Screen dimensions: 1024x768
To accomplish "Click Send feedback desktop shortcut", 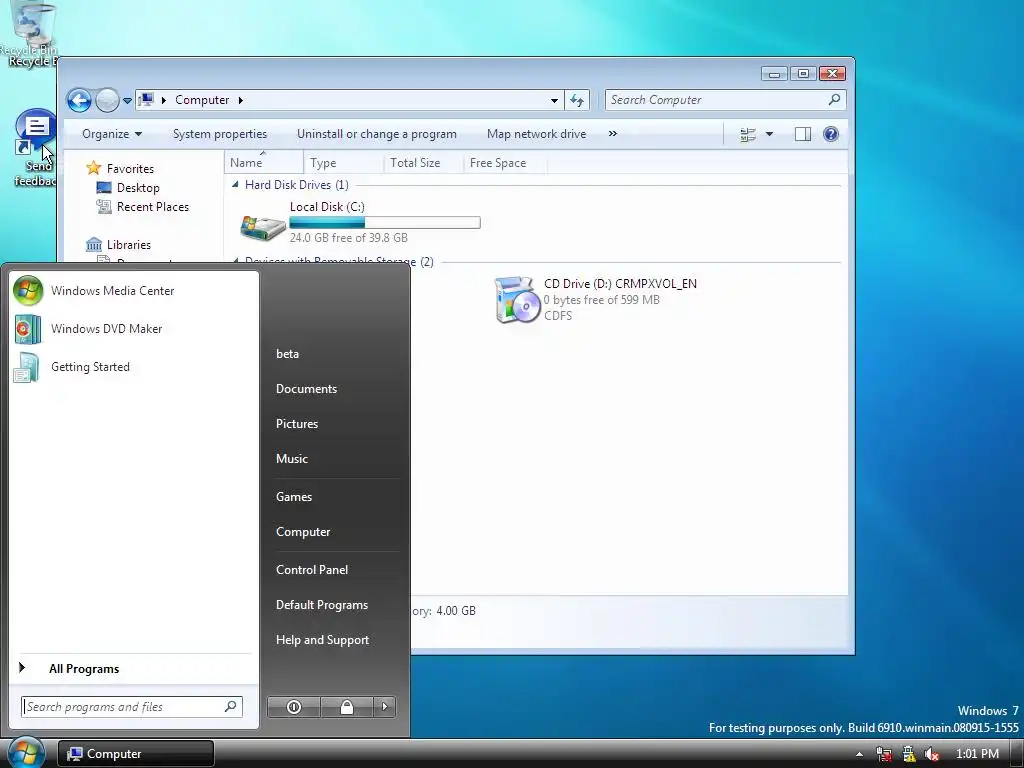I will 34,149.
